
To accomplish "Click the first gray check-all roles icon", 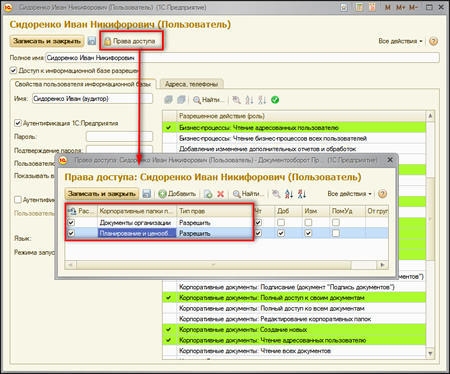I will (169, 100).
